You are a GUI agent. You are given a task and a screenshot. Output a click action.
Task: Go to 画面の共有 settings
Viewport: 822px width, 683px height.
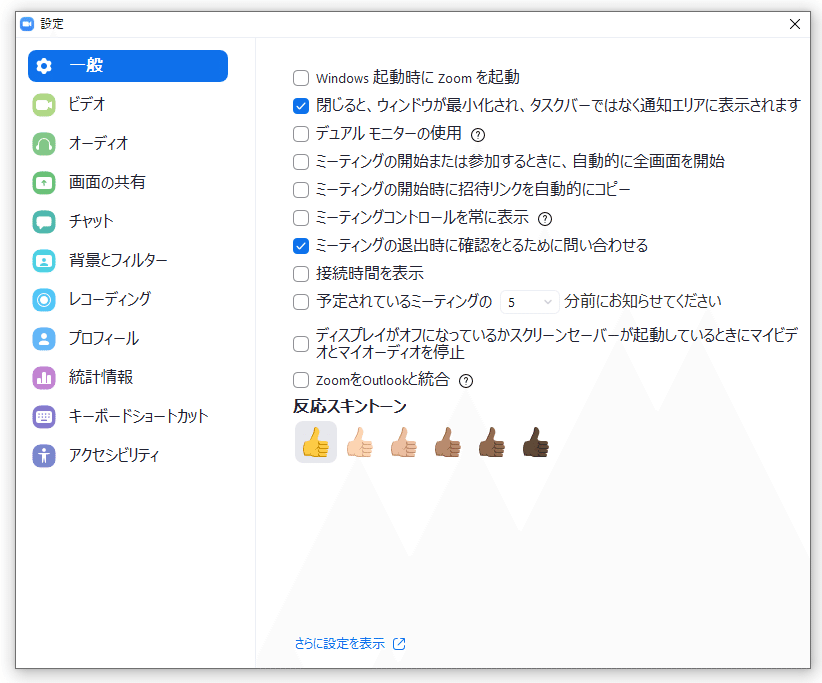[128, 183]
